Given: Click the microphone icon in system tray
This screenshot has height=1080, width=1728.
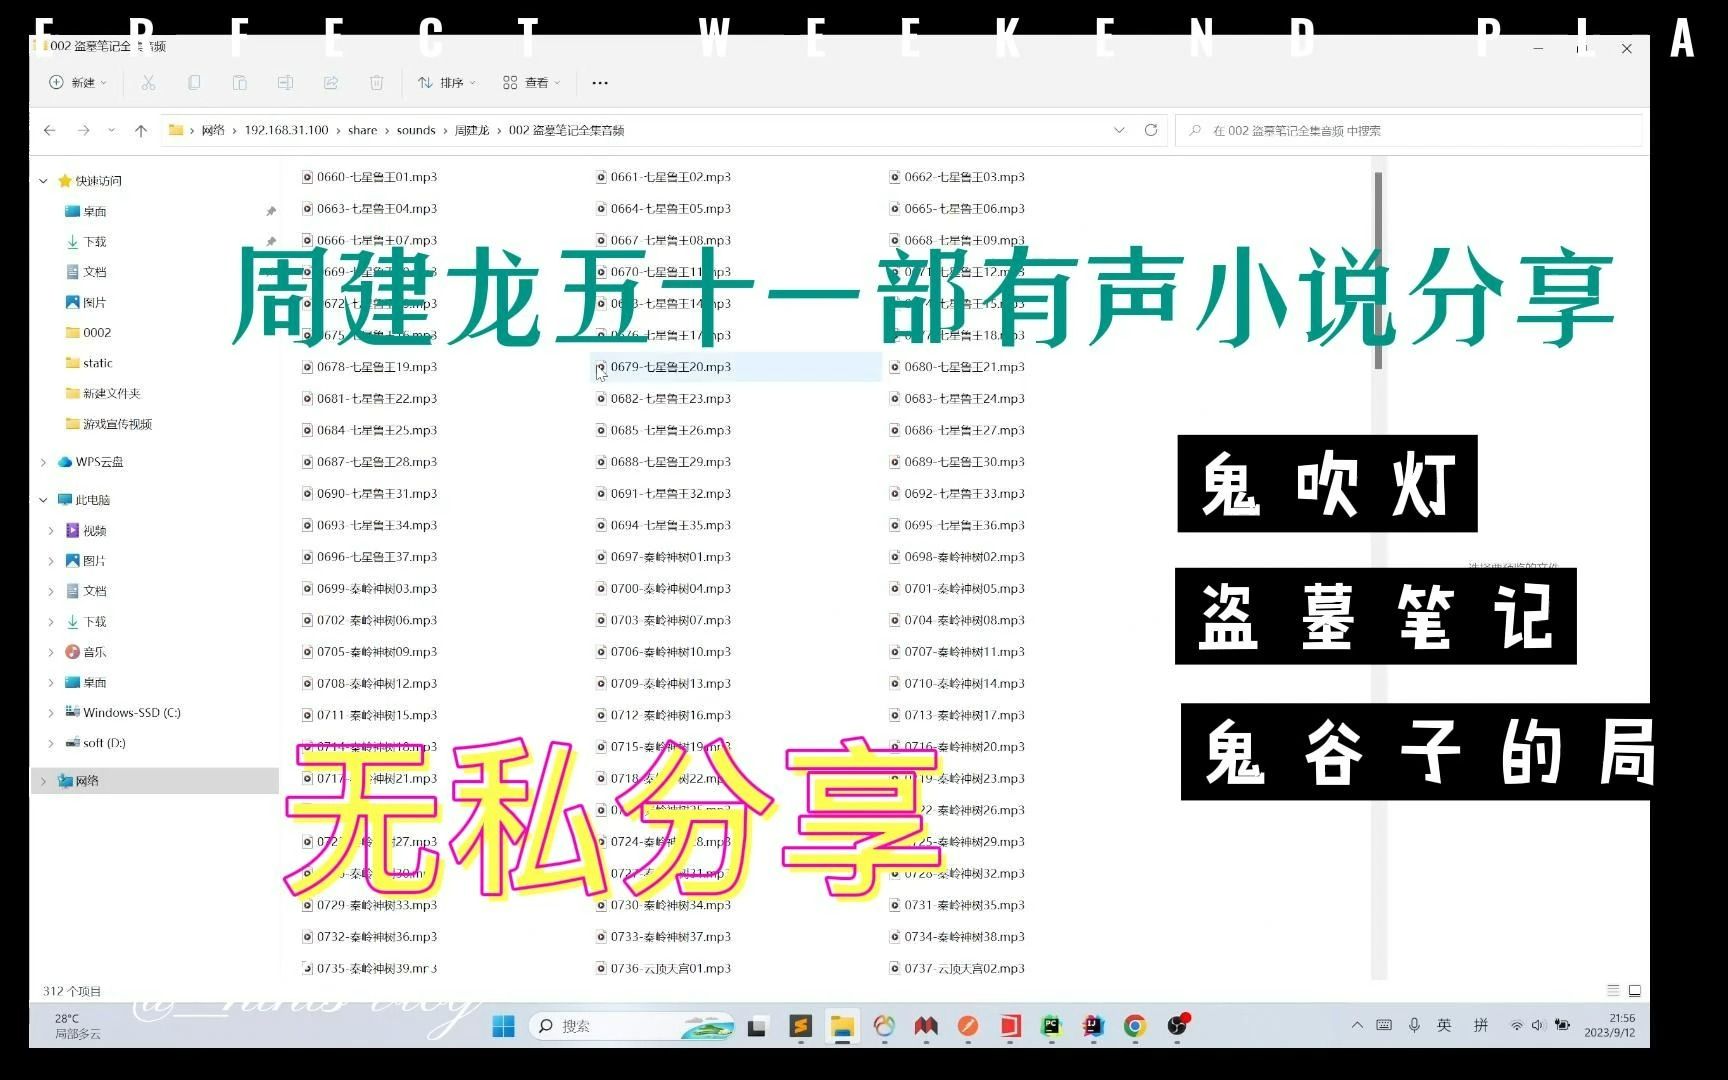Looking at the screenshot, I should (1414, 1025).
